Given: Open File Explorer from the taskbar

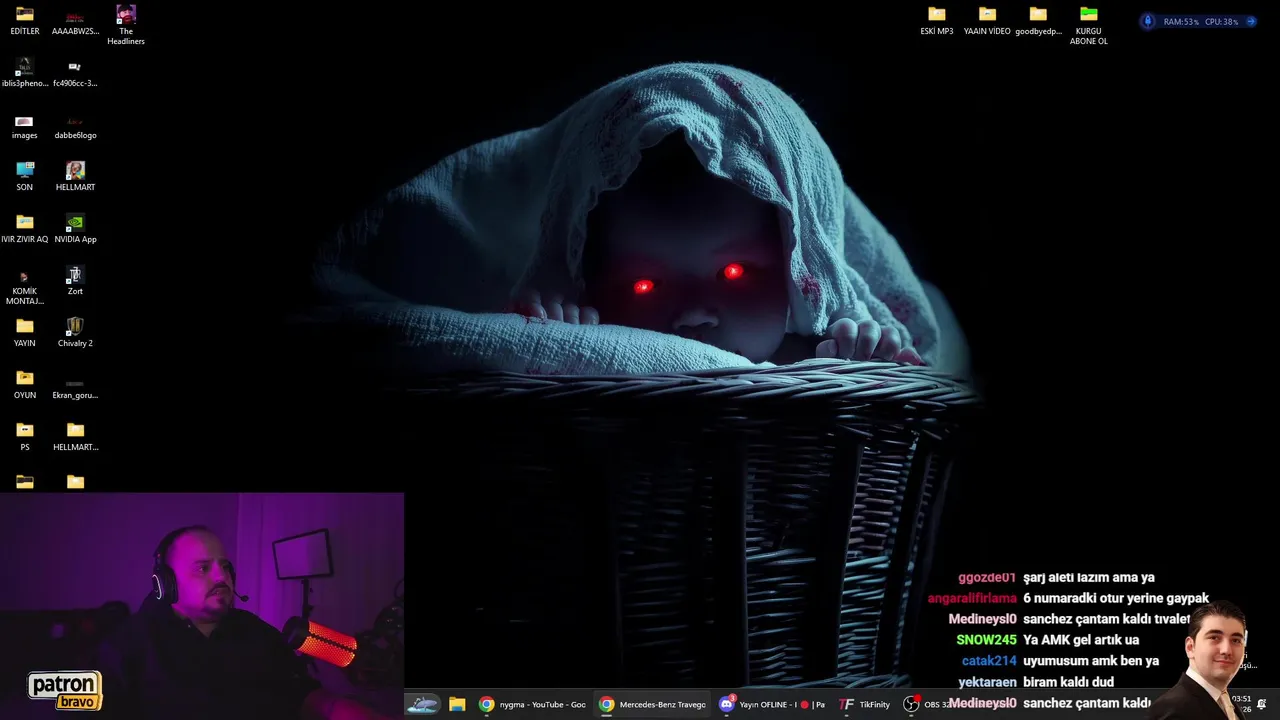Looking at the screenshot, I should (x=457, y=704).
